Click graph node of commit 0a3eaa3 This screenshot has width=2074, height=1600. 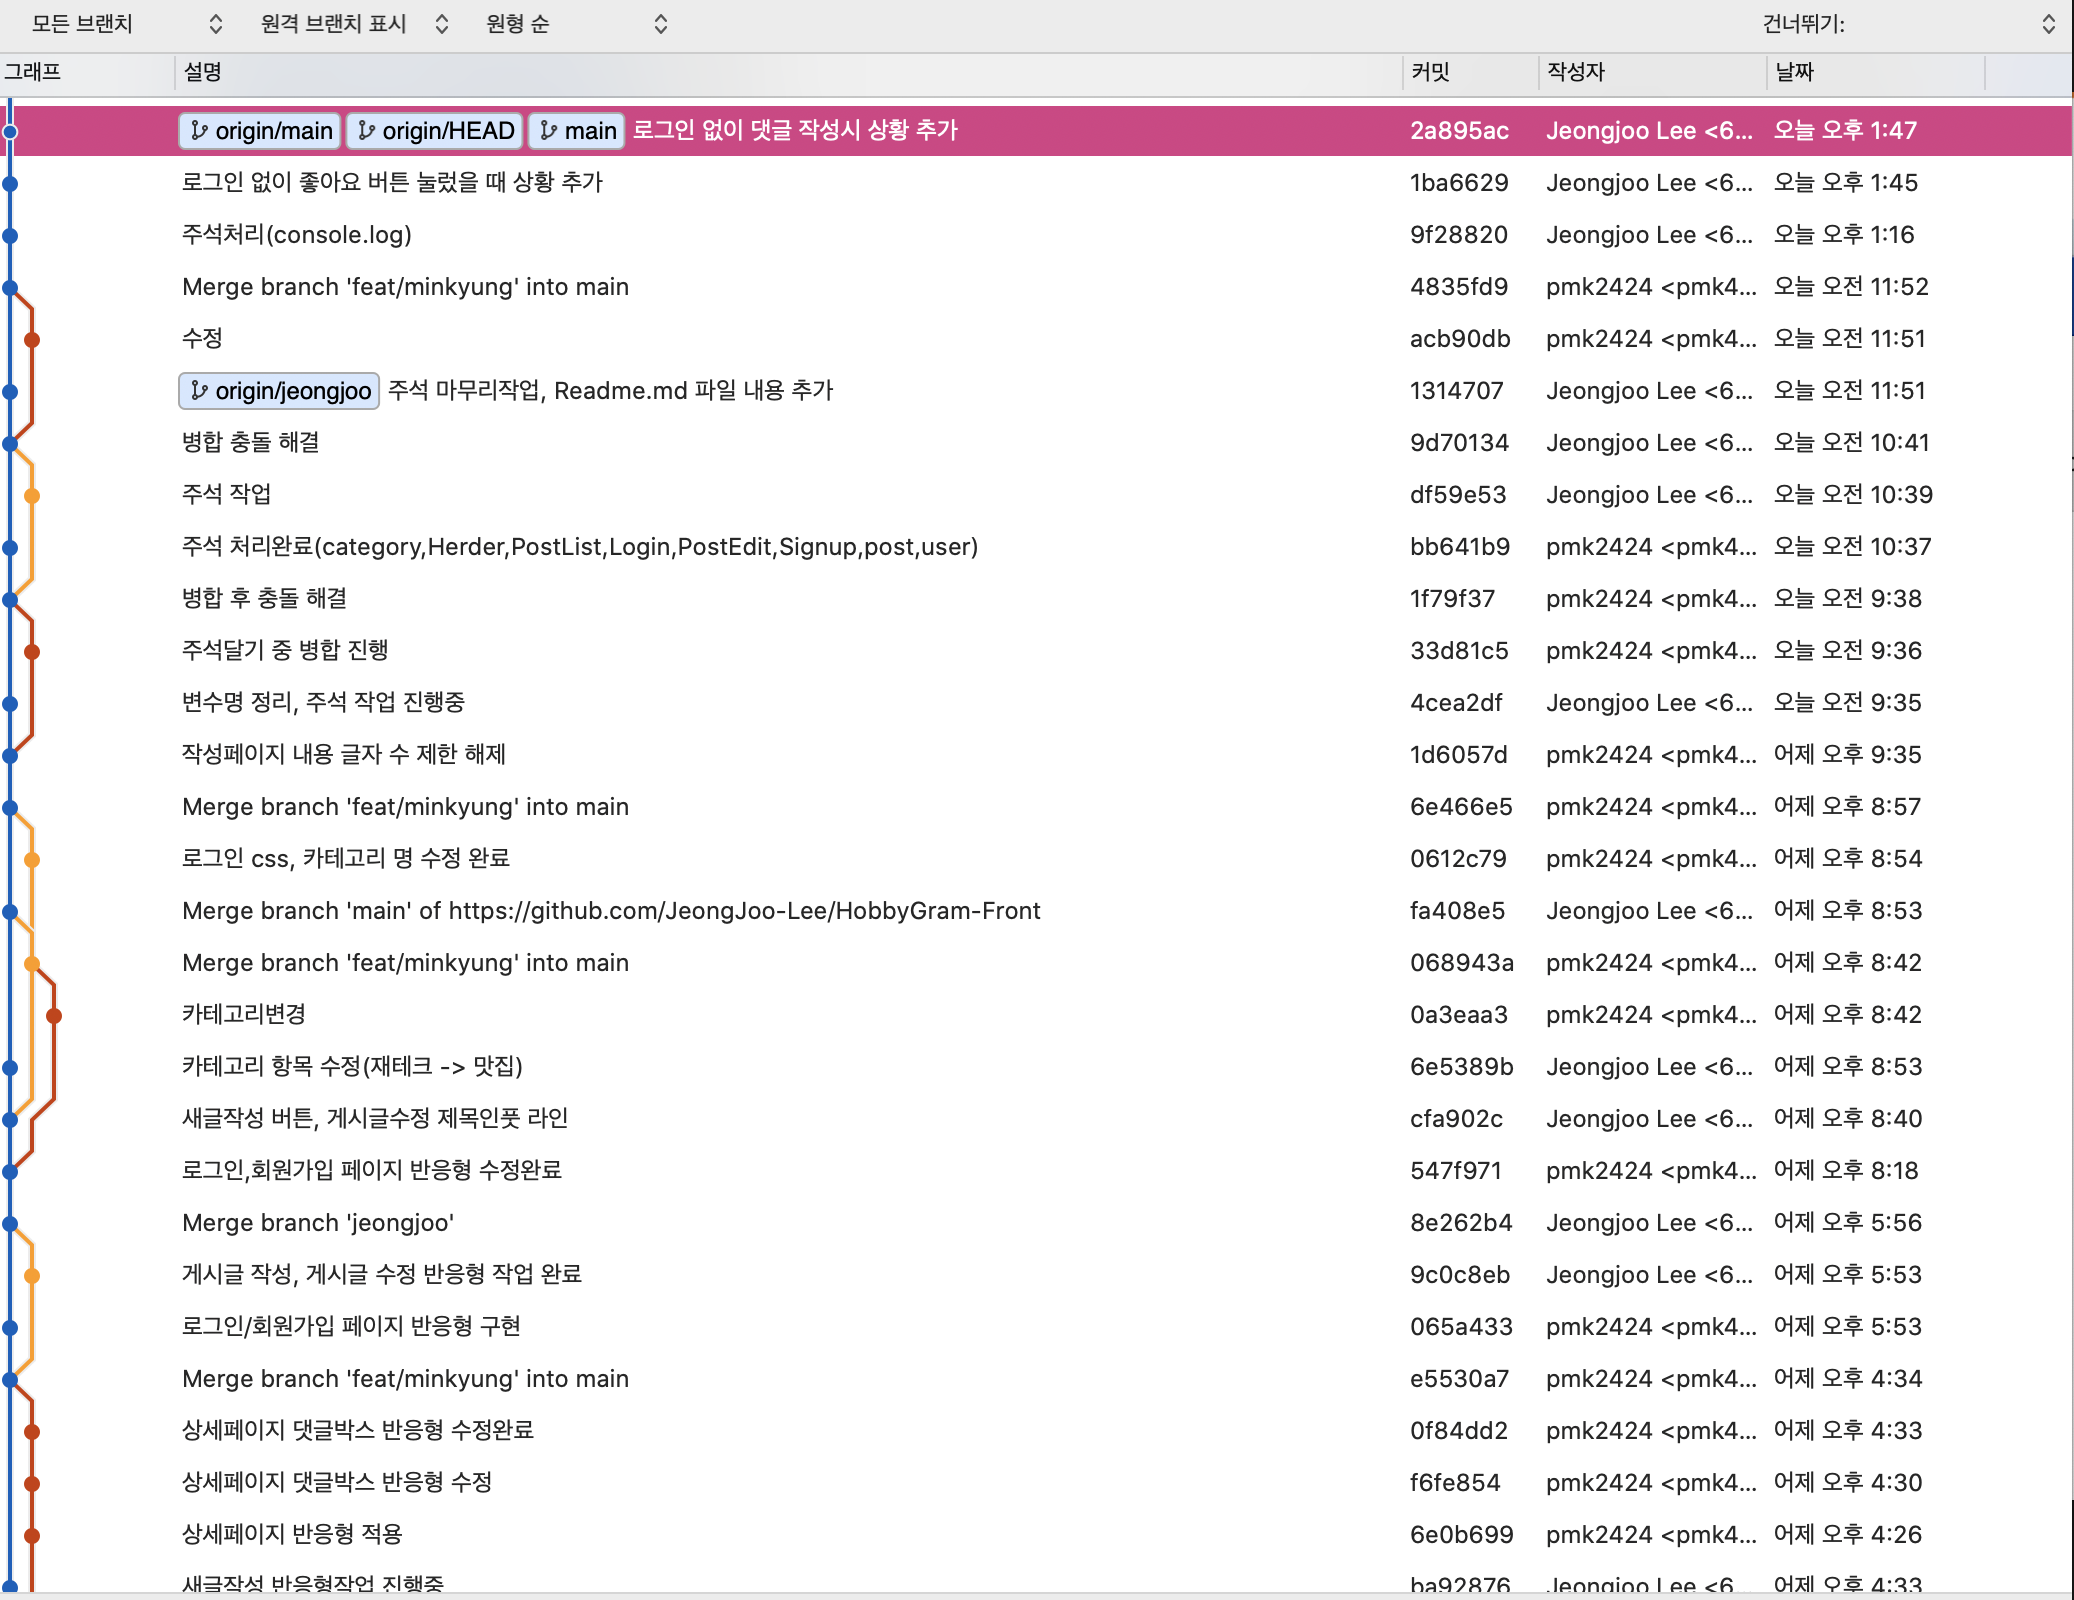(54, 1016)
